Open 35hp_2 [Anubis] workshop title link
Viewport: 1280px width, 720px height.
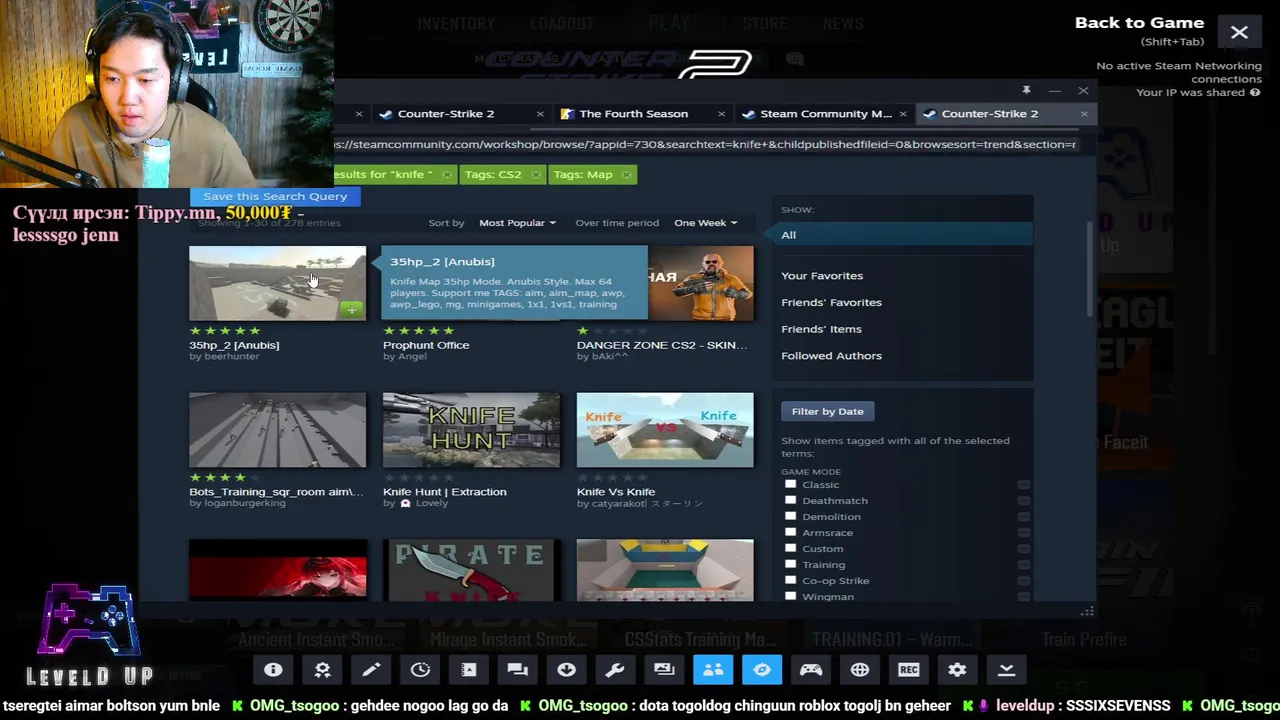coord(234,345)
